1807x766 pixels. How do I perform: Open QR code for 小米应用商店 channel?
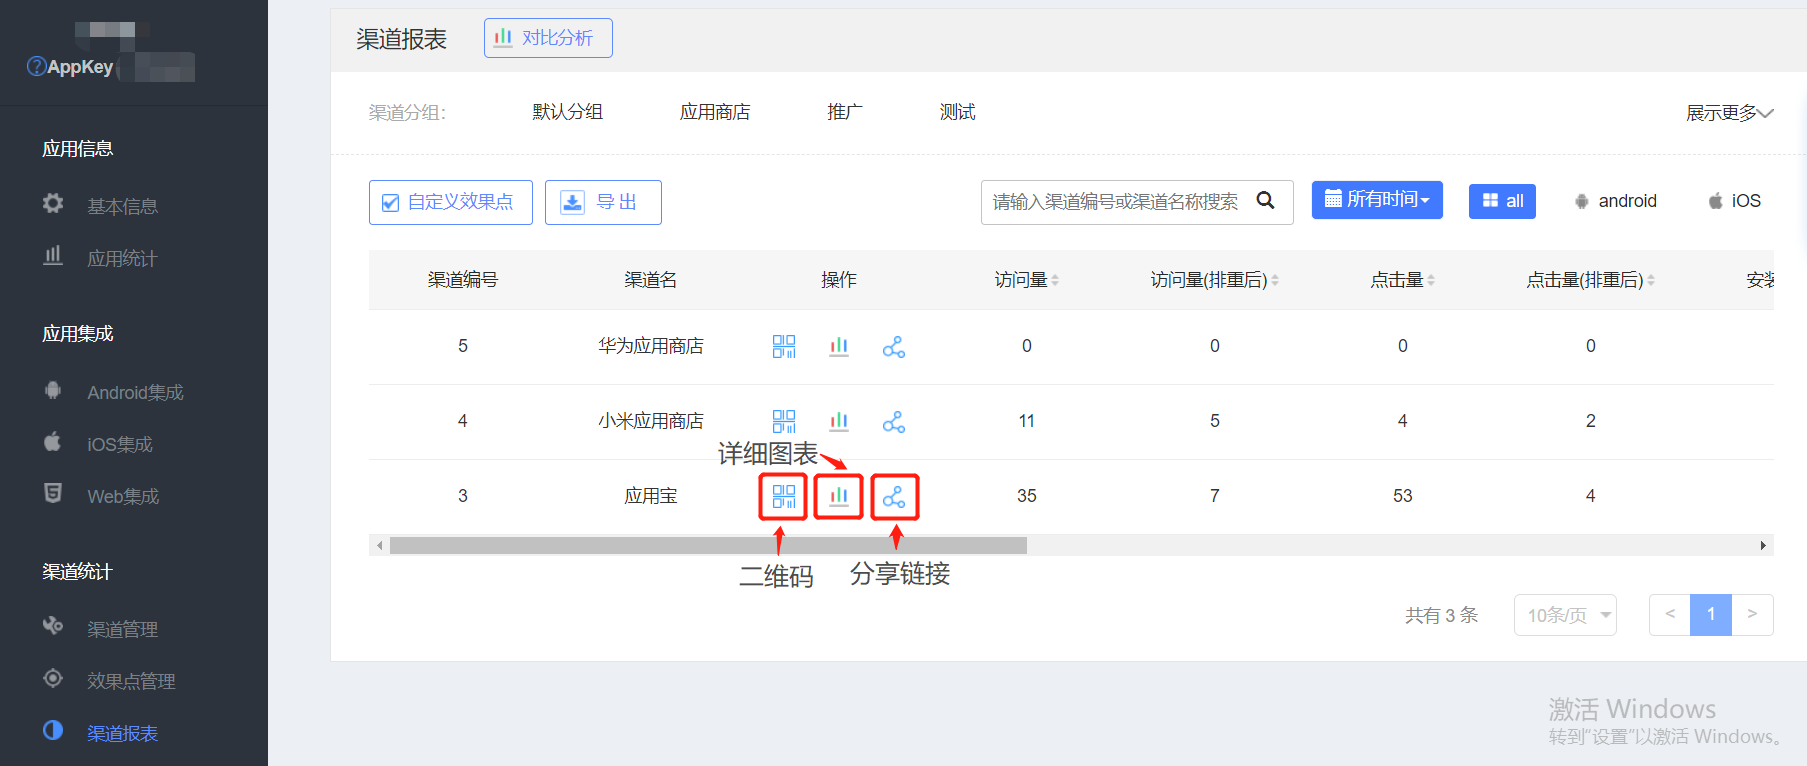[x=784, y=421]
